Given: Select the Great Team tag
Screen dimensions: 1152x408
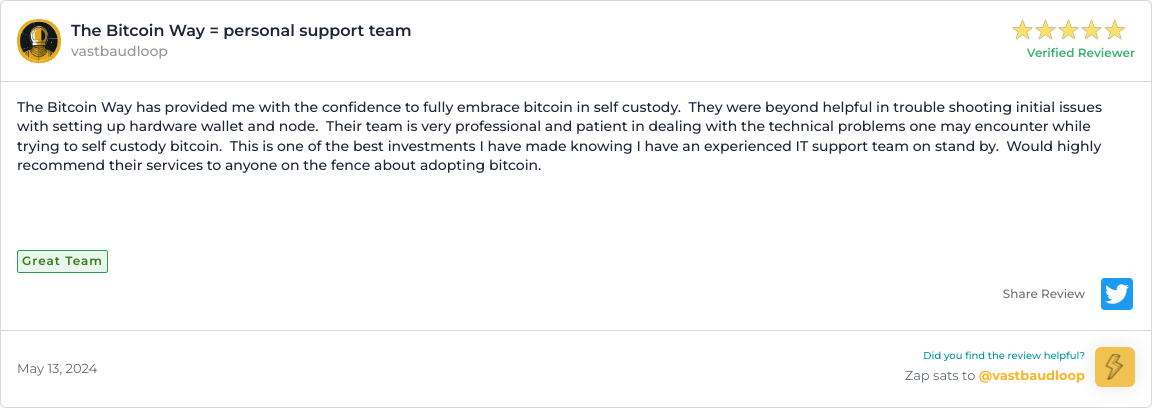Looking at the screenshot, I should point(62,261).
